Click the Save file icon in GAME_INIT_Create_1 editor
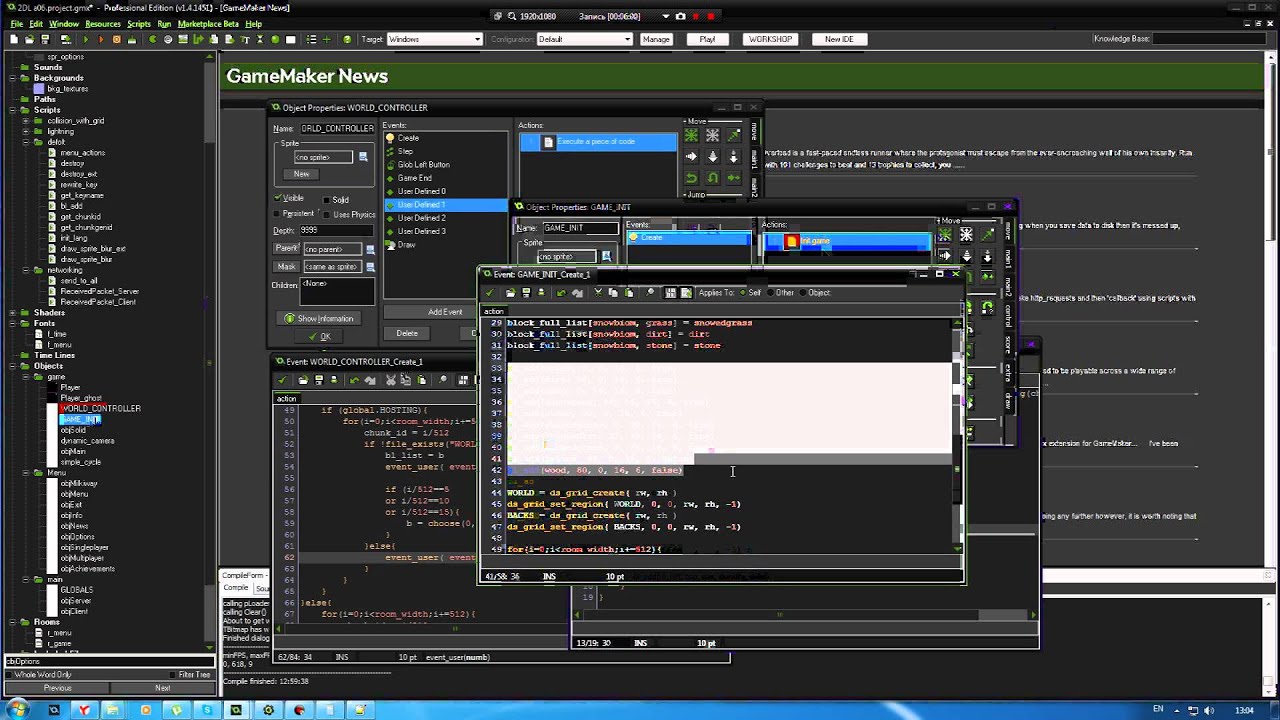Image resolution: width=1280 pixels, height=720 pixels. [x=525, y=292]
